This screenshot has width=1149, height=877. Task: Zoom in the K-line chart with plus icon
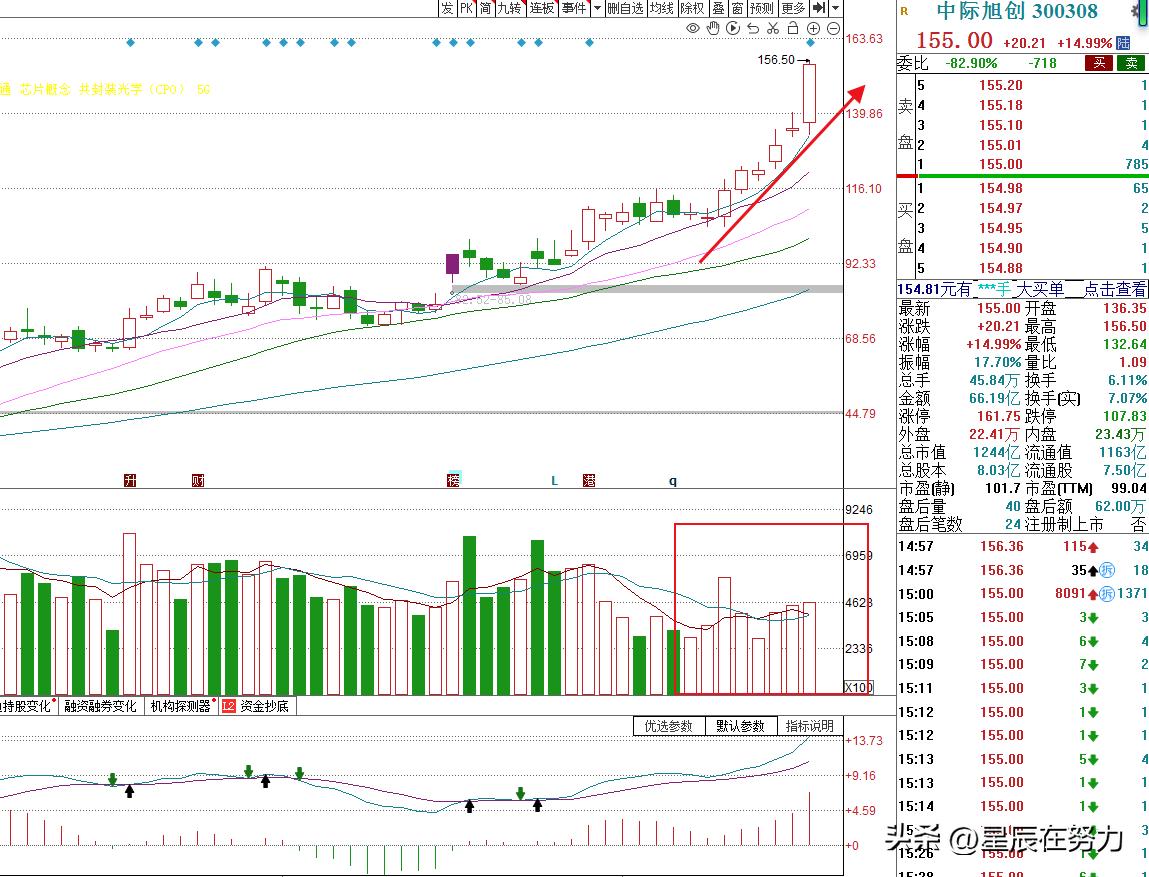click(813, 29)
